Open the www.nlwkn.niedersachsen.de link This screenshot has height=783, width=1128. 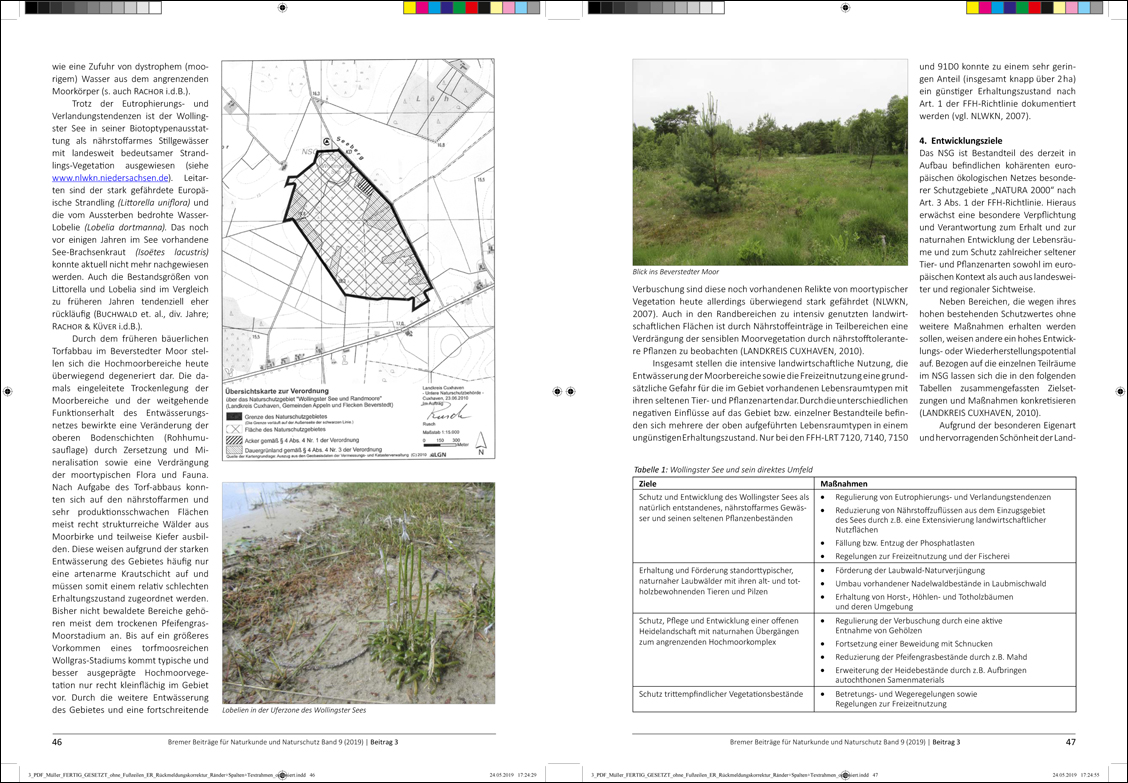111,178
